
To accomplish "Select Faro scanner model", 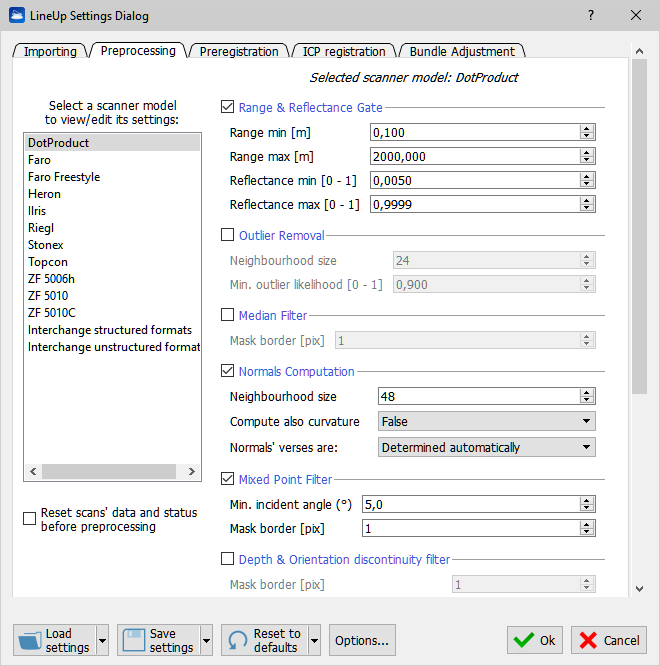I will pos(112,160).
